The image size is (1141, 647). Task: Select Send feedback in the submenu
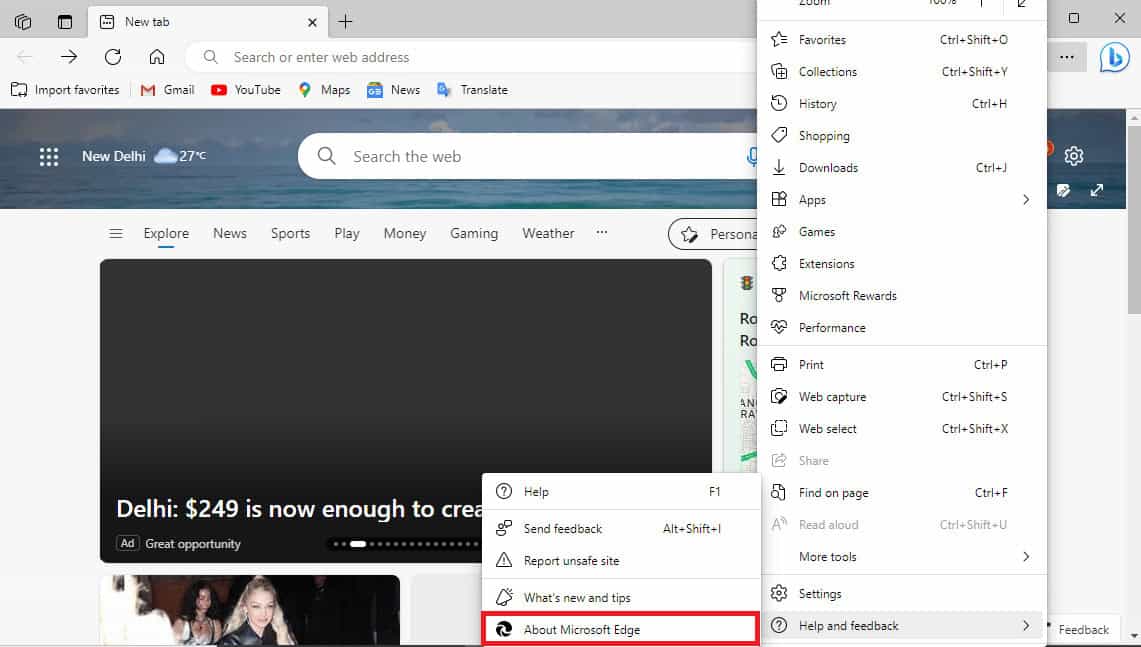621,528
